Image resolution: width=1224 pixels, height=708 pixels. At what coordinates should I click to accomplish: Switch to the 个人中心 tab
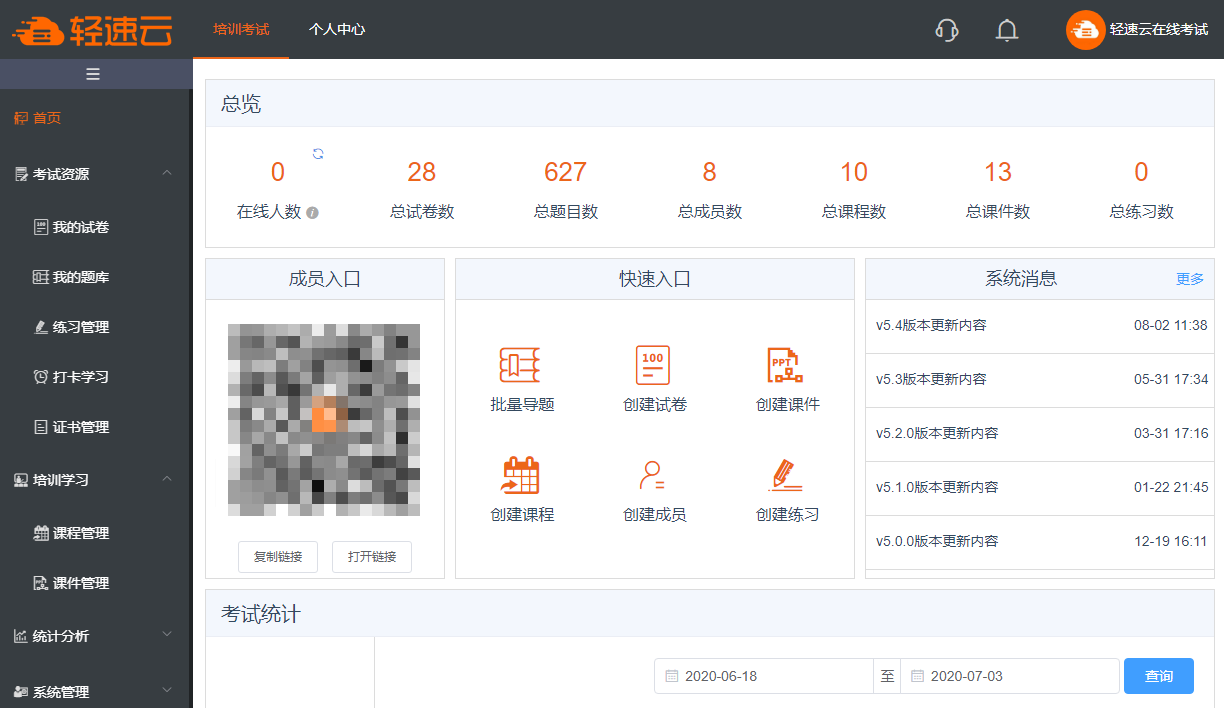337,30
